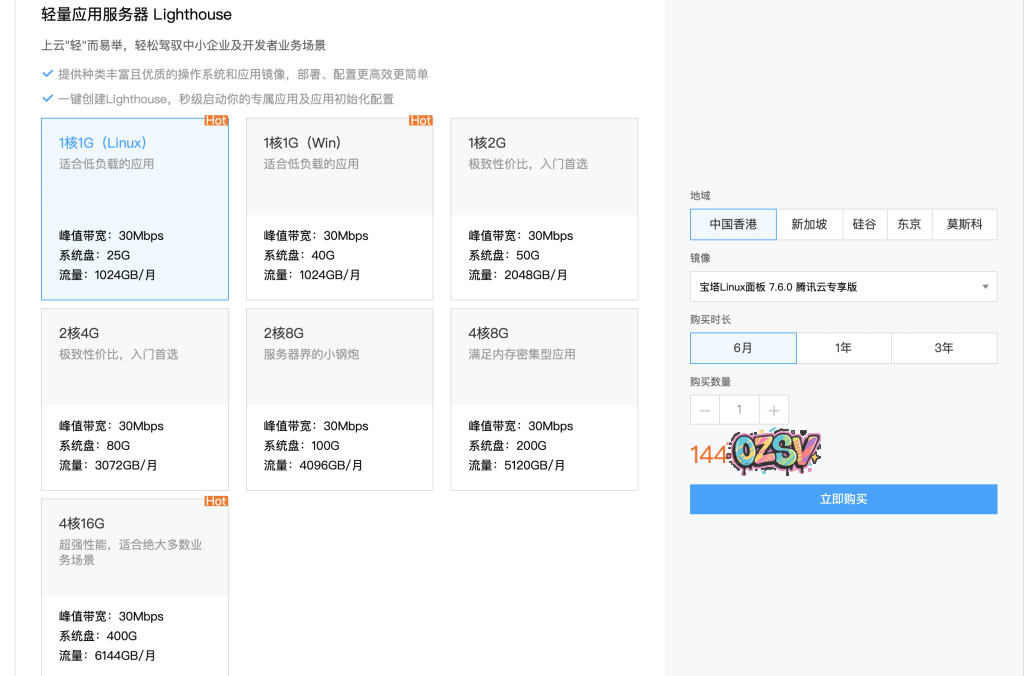Click the Hot badge on 4核16G card

coord(218,501)
